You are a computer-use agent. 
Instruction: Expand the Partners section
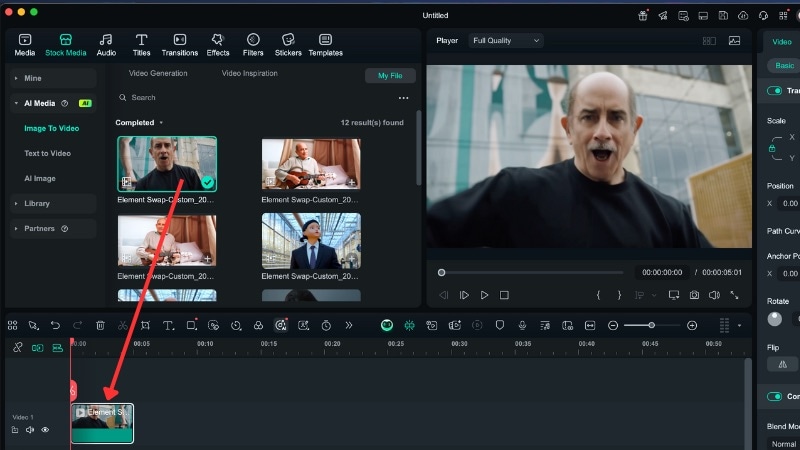tap(53, 228)
